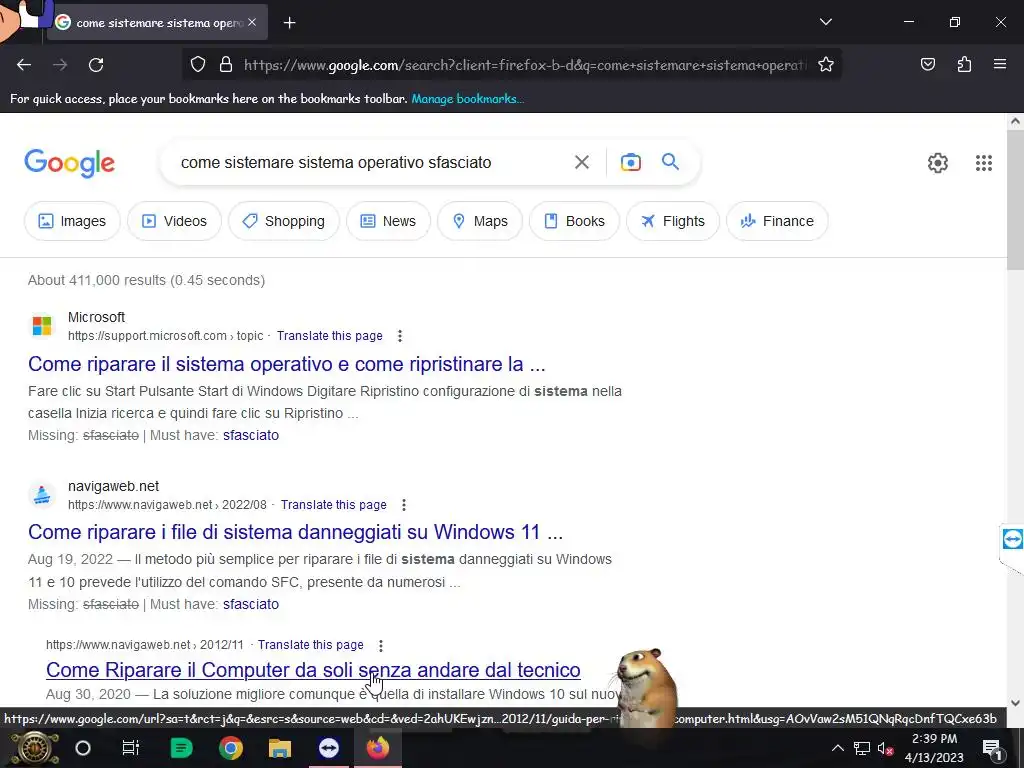
Task: Save page to Pocket
Action: point(928,64)
